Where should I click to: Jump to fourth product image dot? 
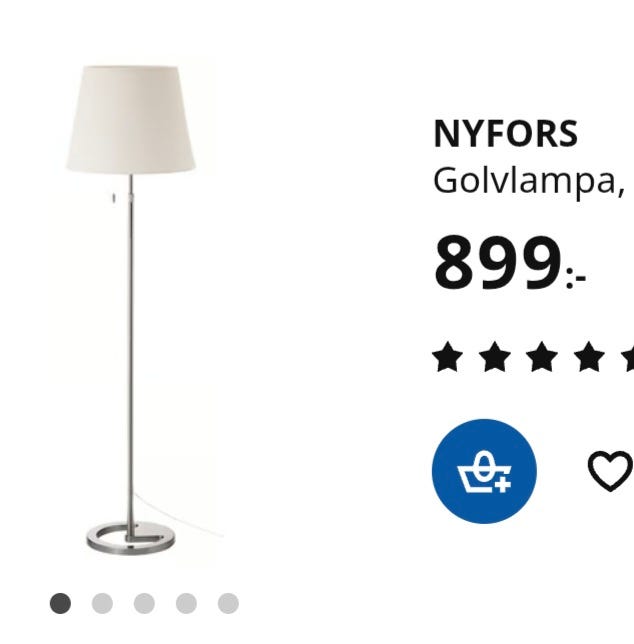point(186,603)
